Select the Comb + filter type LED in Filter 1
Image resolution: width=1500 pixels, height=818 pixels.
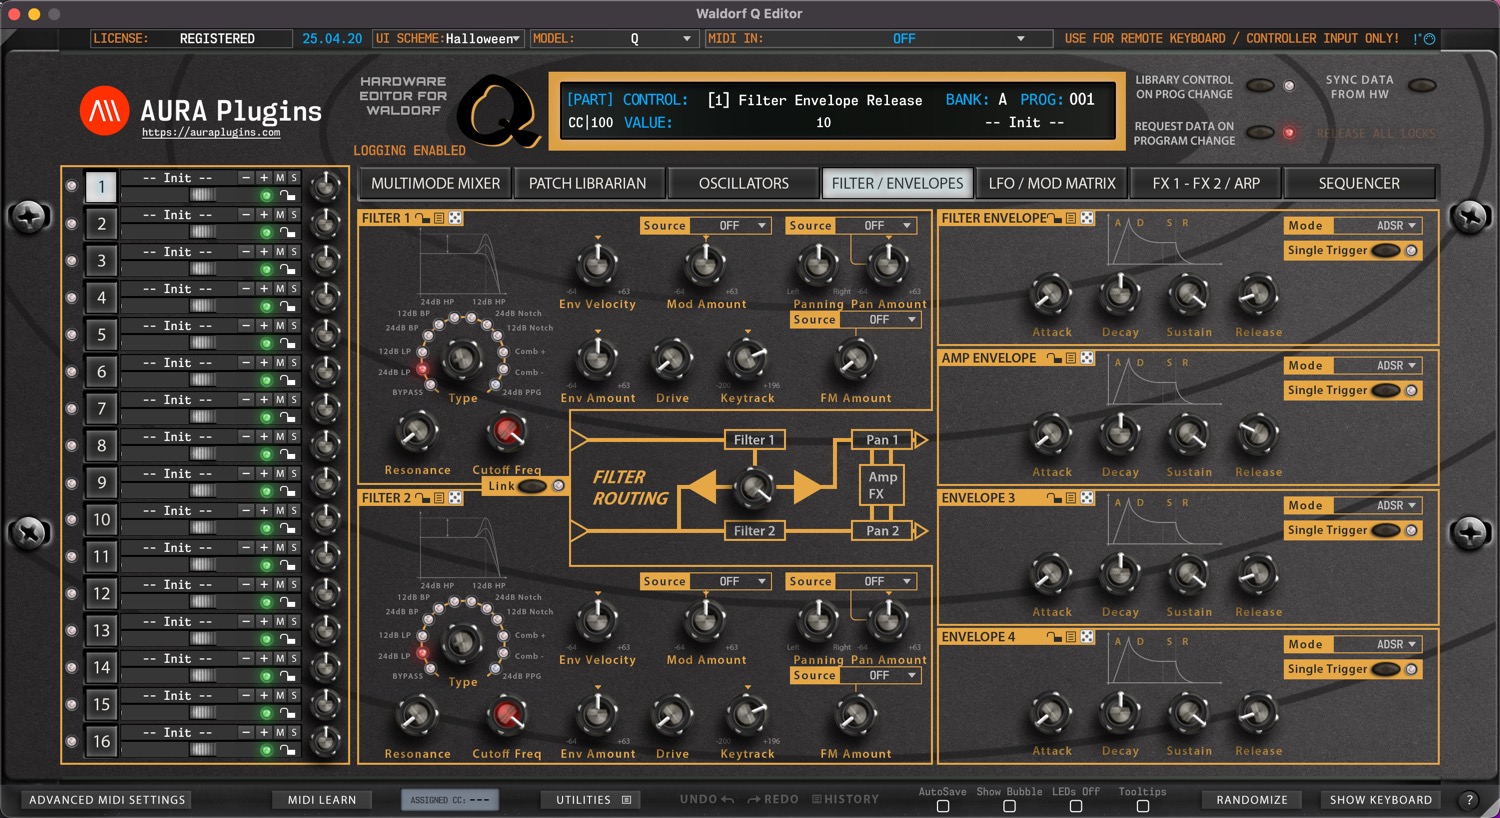coord(502,351)
